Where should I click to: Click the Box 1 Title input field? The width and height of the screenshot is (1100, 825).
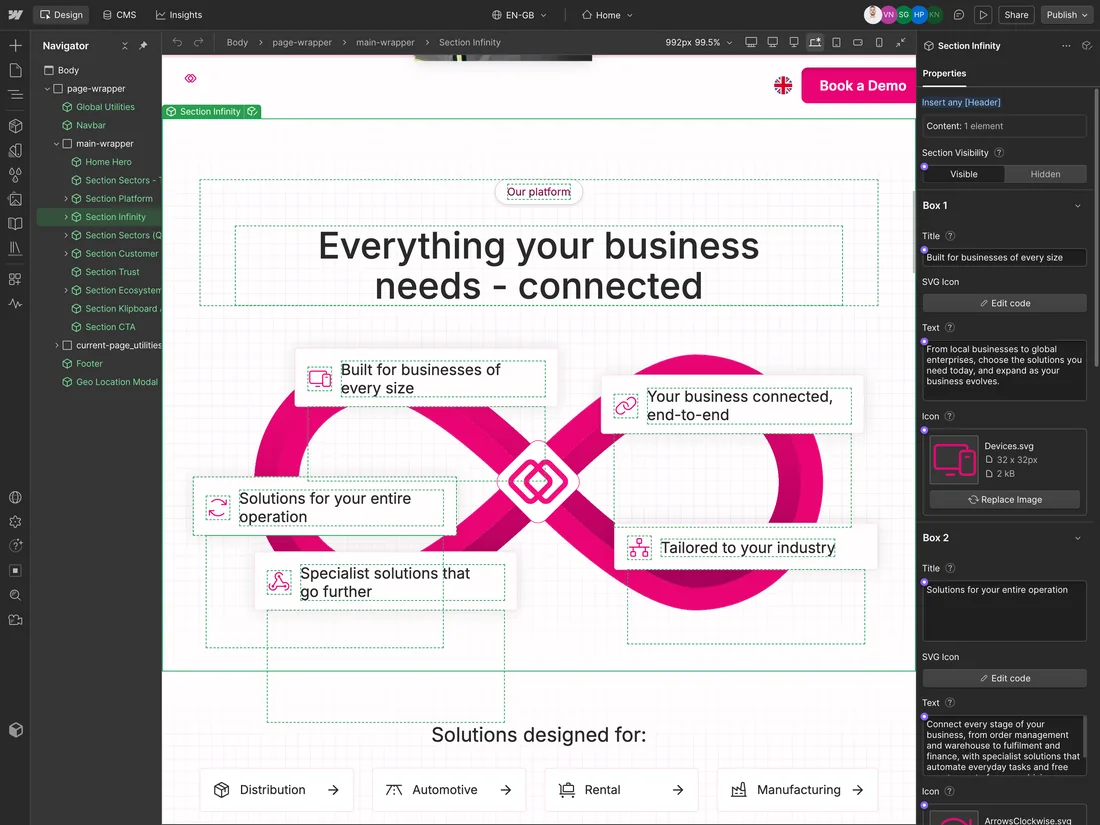coord(1005,257)
